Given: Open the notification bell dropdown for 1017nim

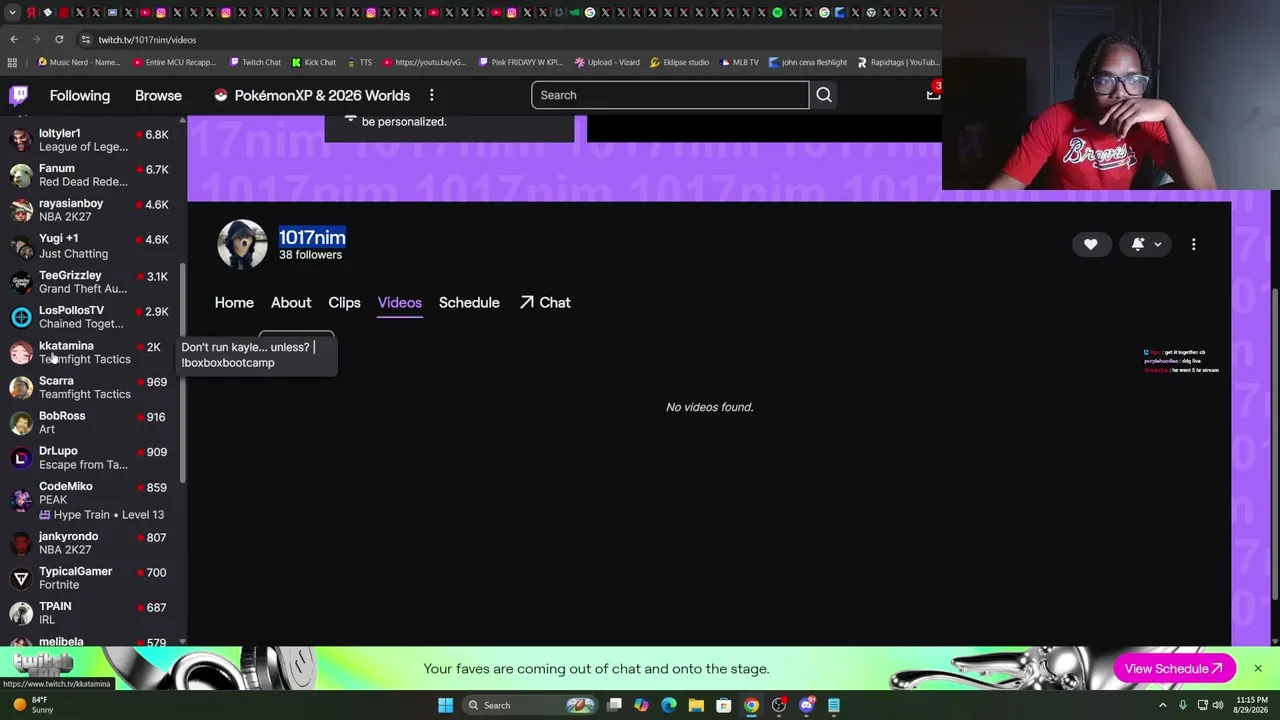Looking at the screenshot, I should pyautogui.click(x=1146, y=244).
